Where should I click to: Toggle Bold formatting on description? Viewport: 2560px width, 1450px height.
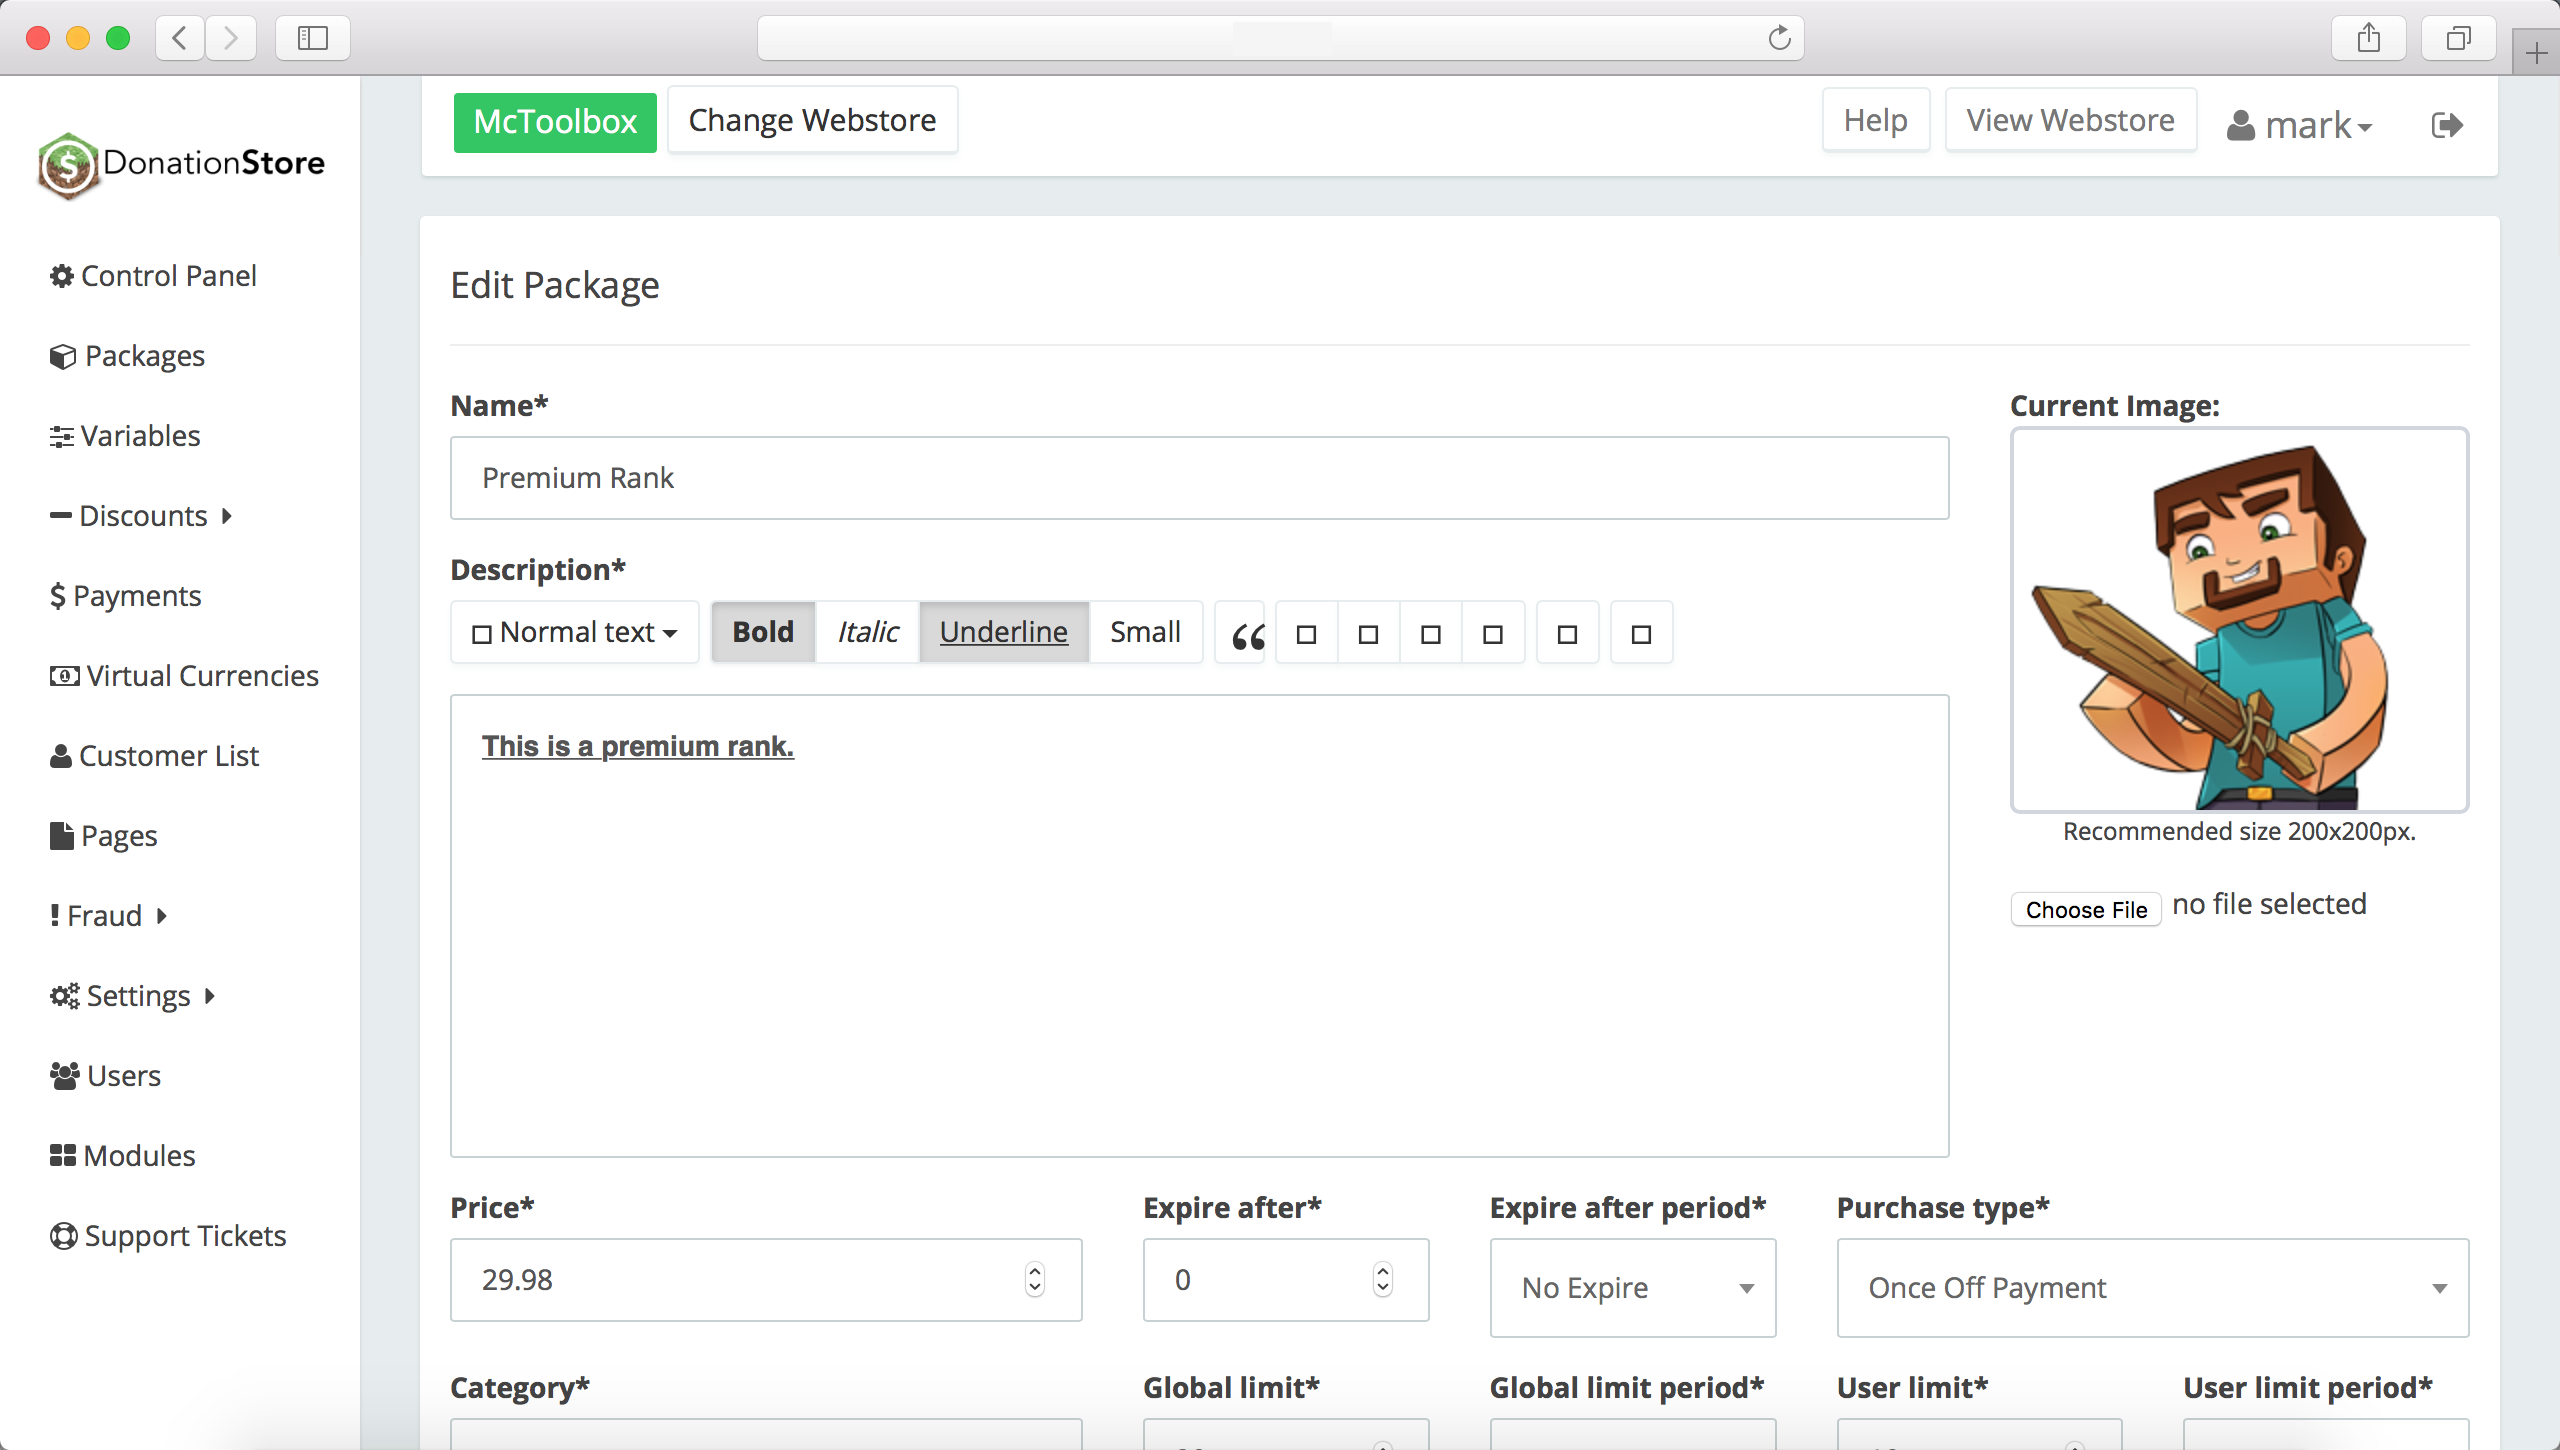point(761,633)
